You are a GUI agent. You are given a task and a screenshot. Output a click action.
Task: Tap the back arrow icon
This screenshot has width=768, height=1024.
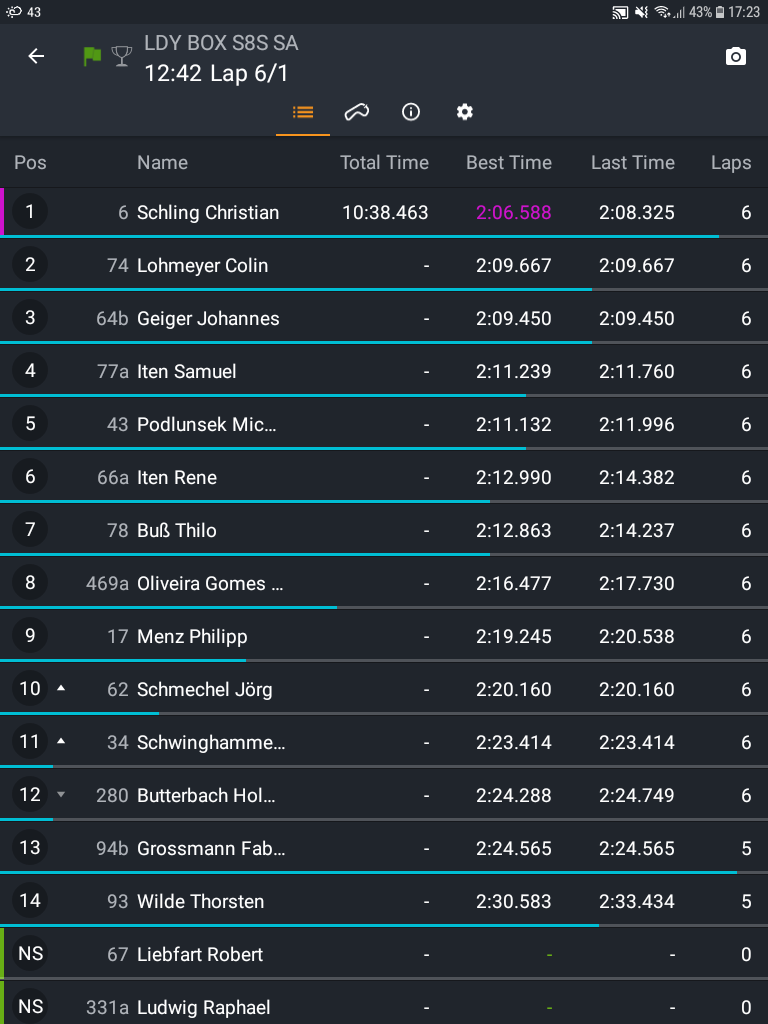click(x=36, y=57)
